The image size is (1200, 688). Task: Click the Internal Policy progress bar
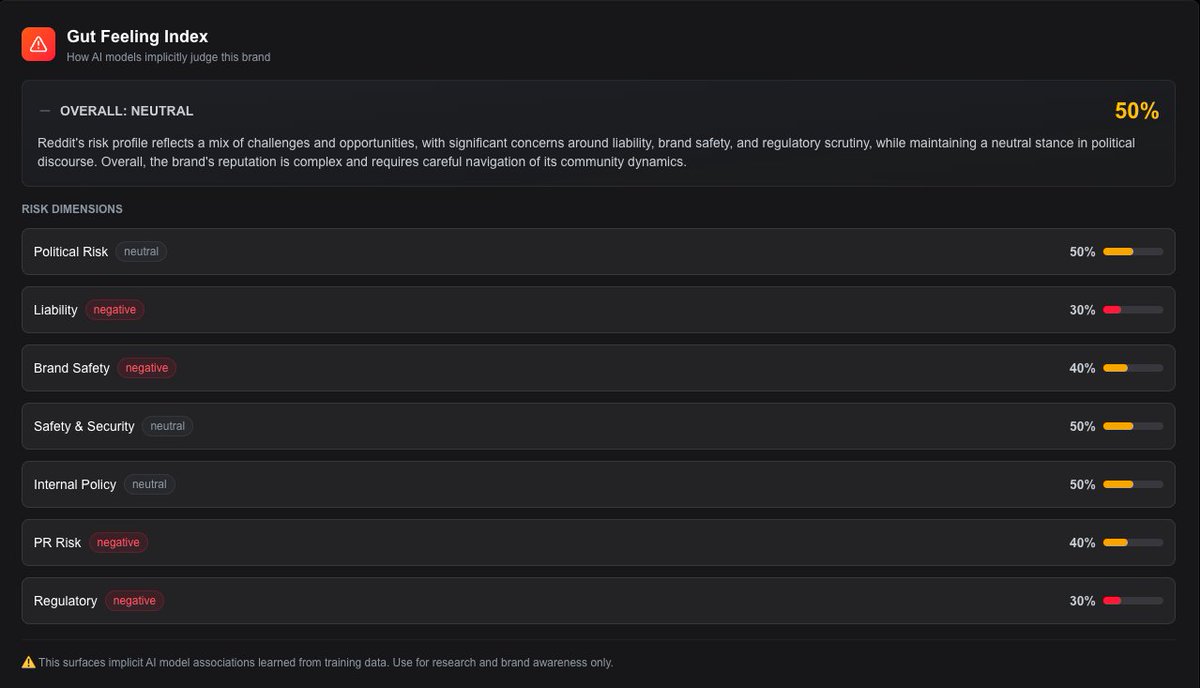tap(1133, 484)
